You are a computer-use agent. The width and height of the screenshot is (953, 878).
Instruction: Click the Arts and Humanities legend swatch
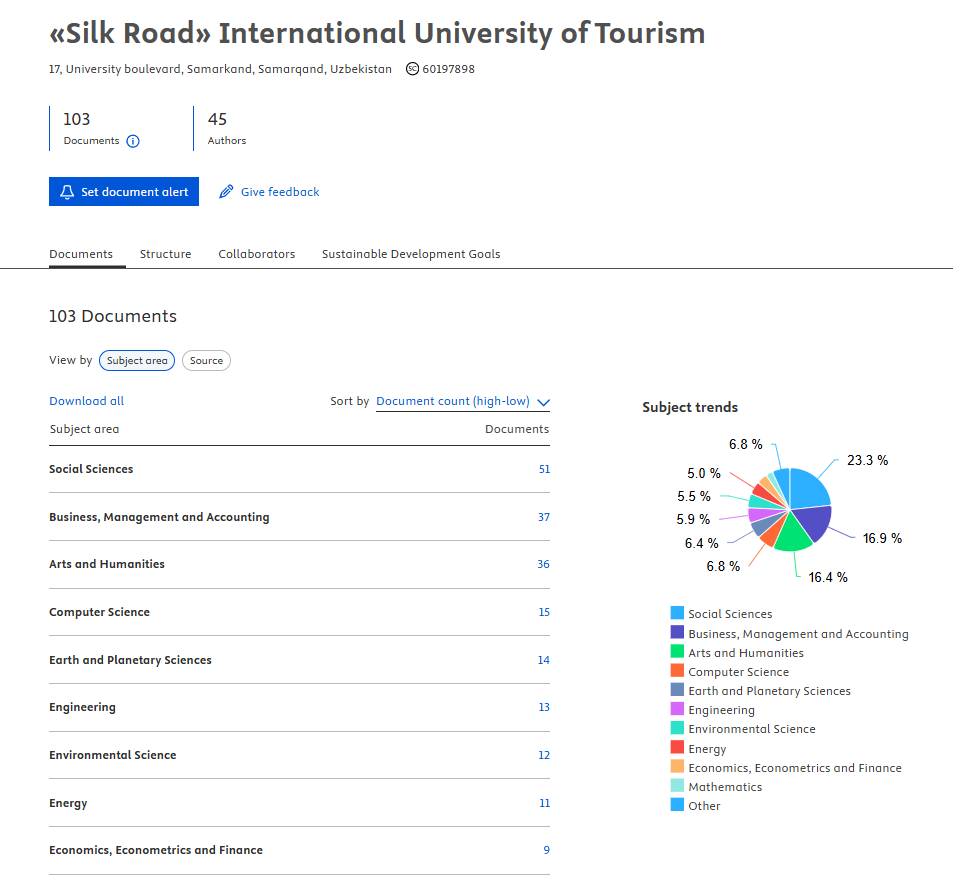[677, 652]
